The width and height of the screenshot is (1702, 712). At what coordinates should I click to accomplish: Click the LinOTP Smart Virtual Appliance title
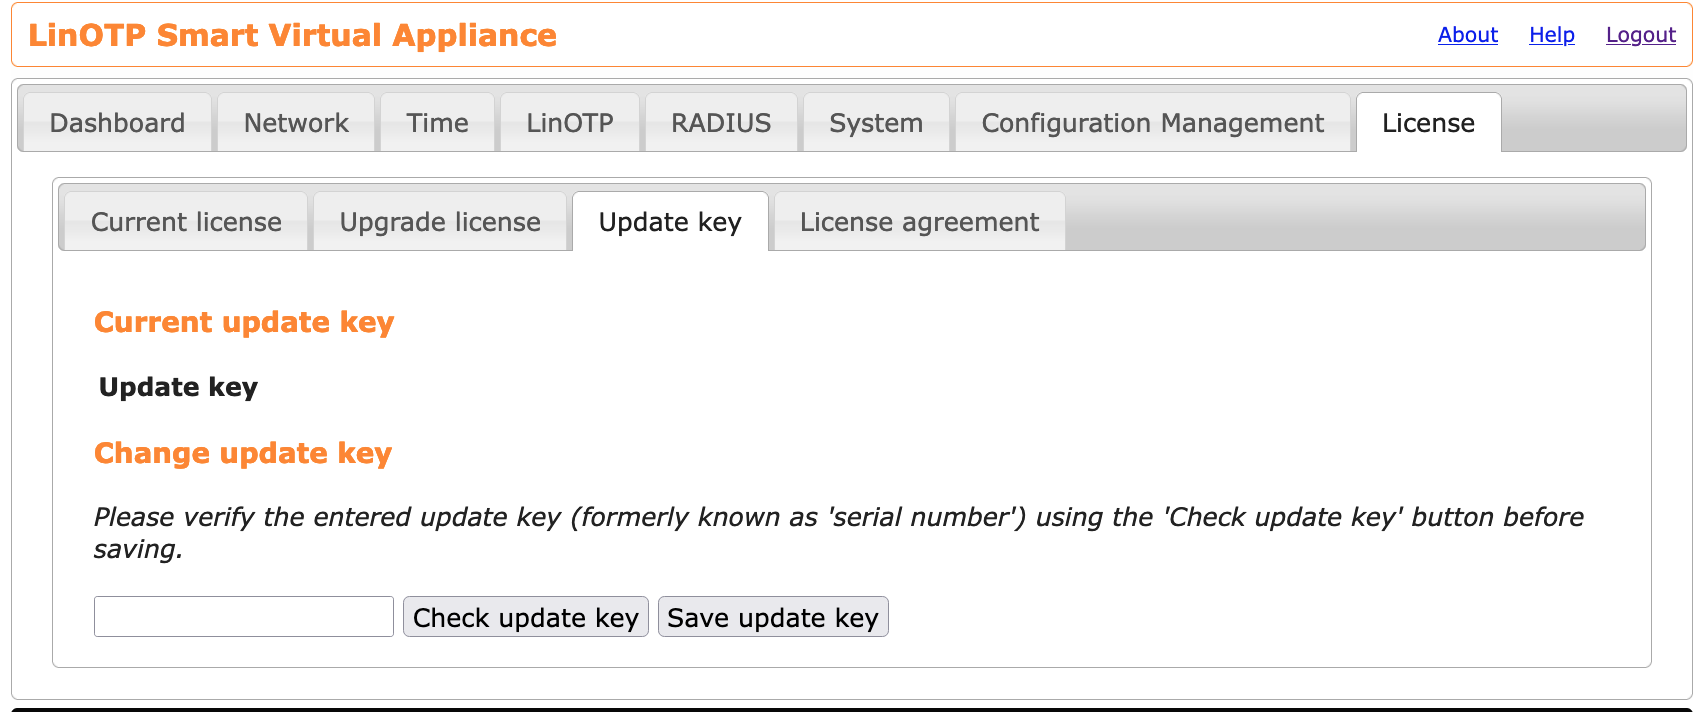[x=292, y=35]
